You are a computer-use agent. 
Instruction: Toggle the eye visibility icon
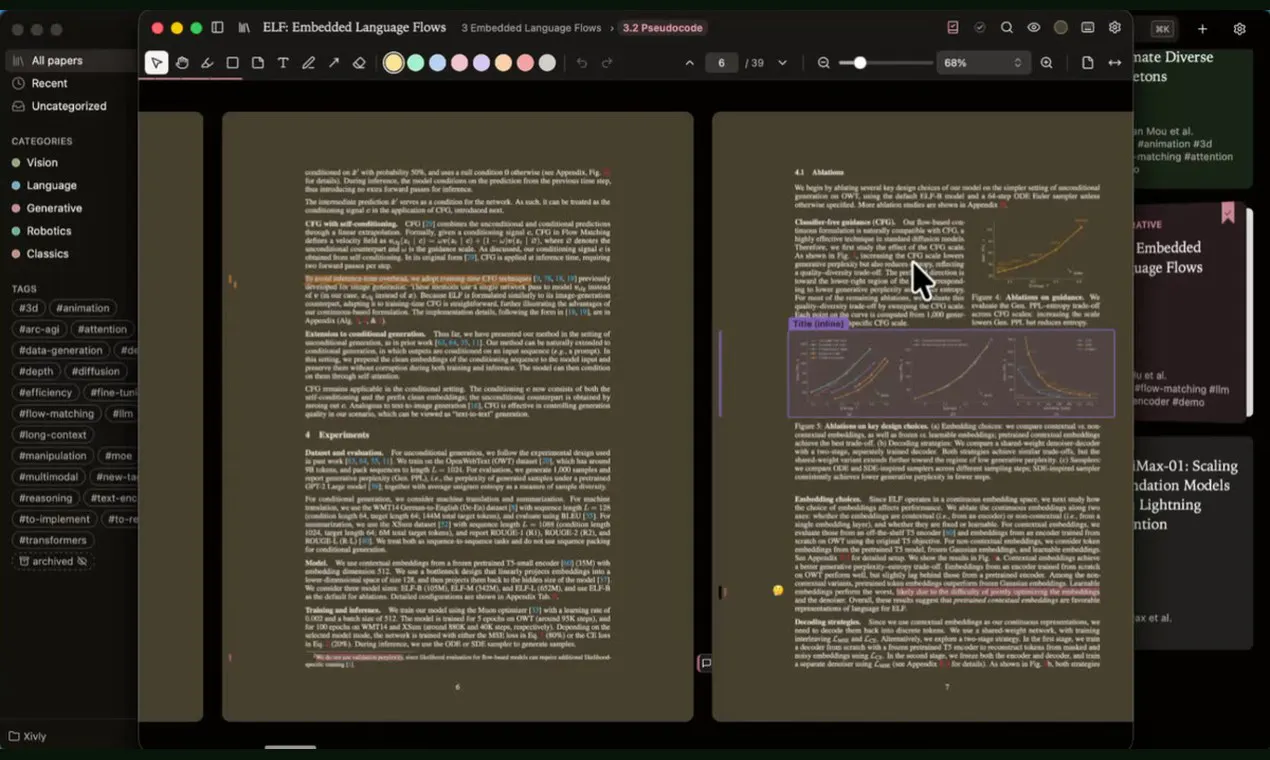pyautogui.click(x=1034, y=28)
